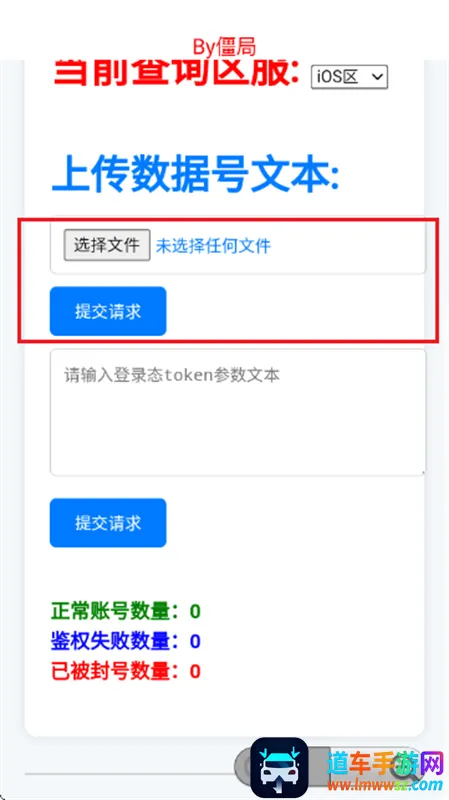The image size is (449, 800).
Task: Submit the token with lower 提交请求 button
Action: pyautogui.click(x=108, y=522)
